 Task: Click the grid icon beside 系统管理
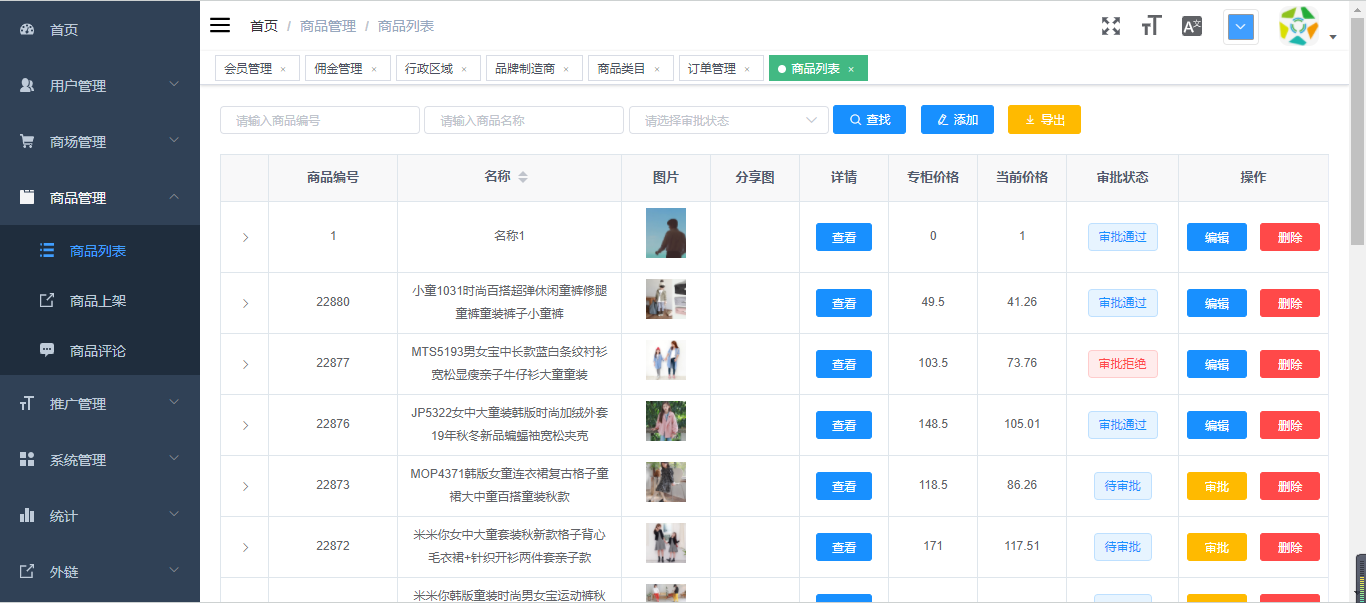pos(27,459)
